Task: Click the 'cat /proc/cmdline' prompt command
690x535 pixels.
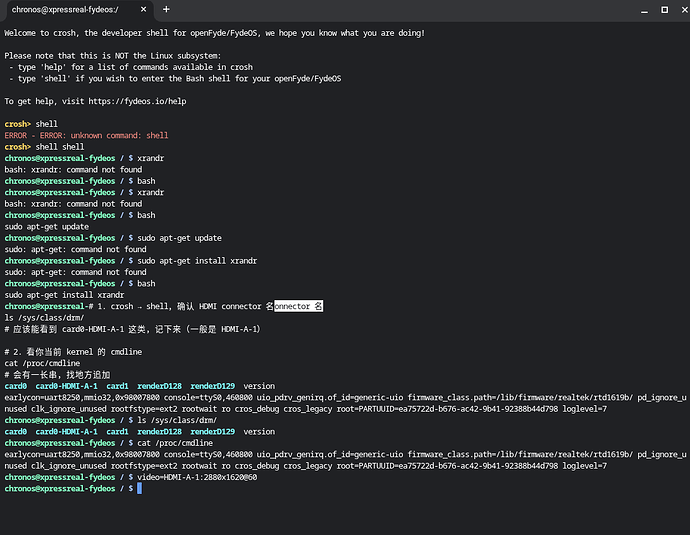Action: pos(175,443)
